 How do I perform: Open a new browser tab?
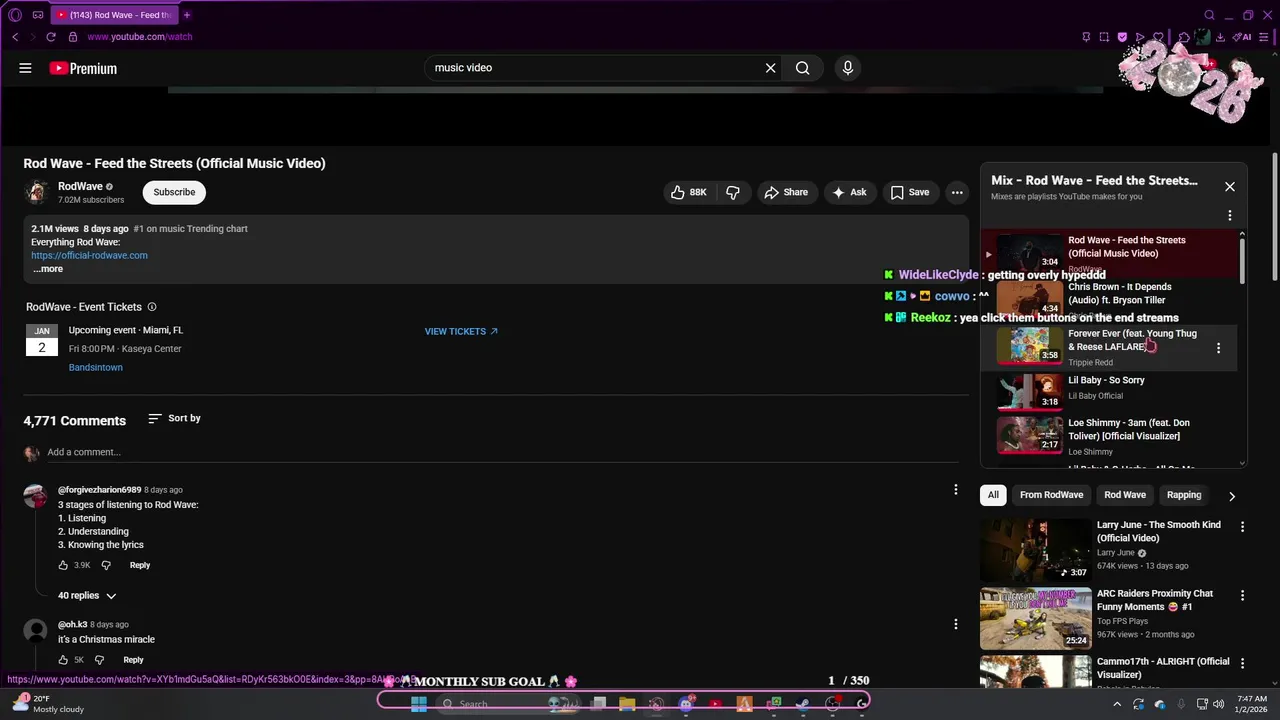pyautogui.click(x=187, y=15)
